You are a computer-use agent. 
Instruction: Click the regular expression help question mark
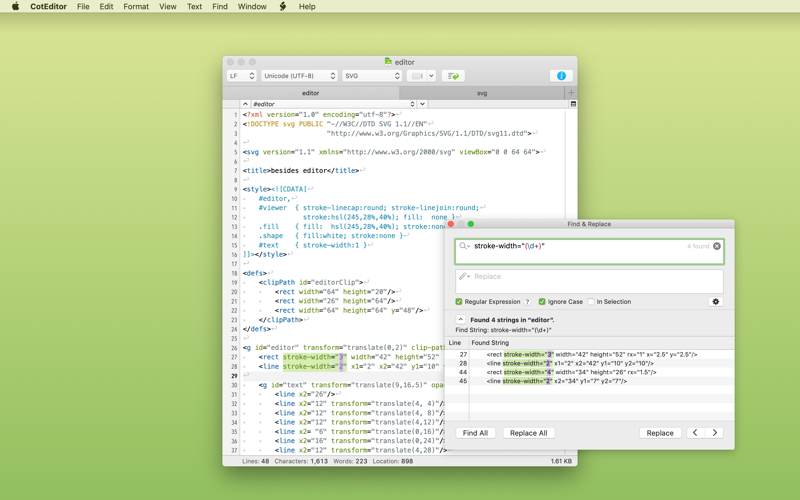click(x=528, y=302)
